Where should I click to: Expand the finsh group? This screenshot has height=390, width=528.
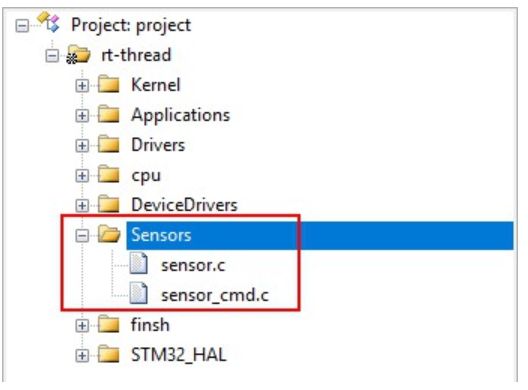click(82, 325)
